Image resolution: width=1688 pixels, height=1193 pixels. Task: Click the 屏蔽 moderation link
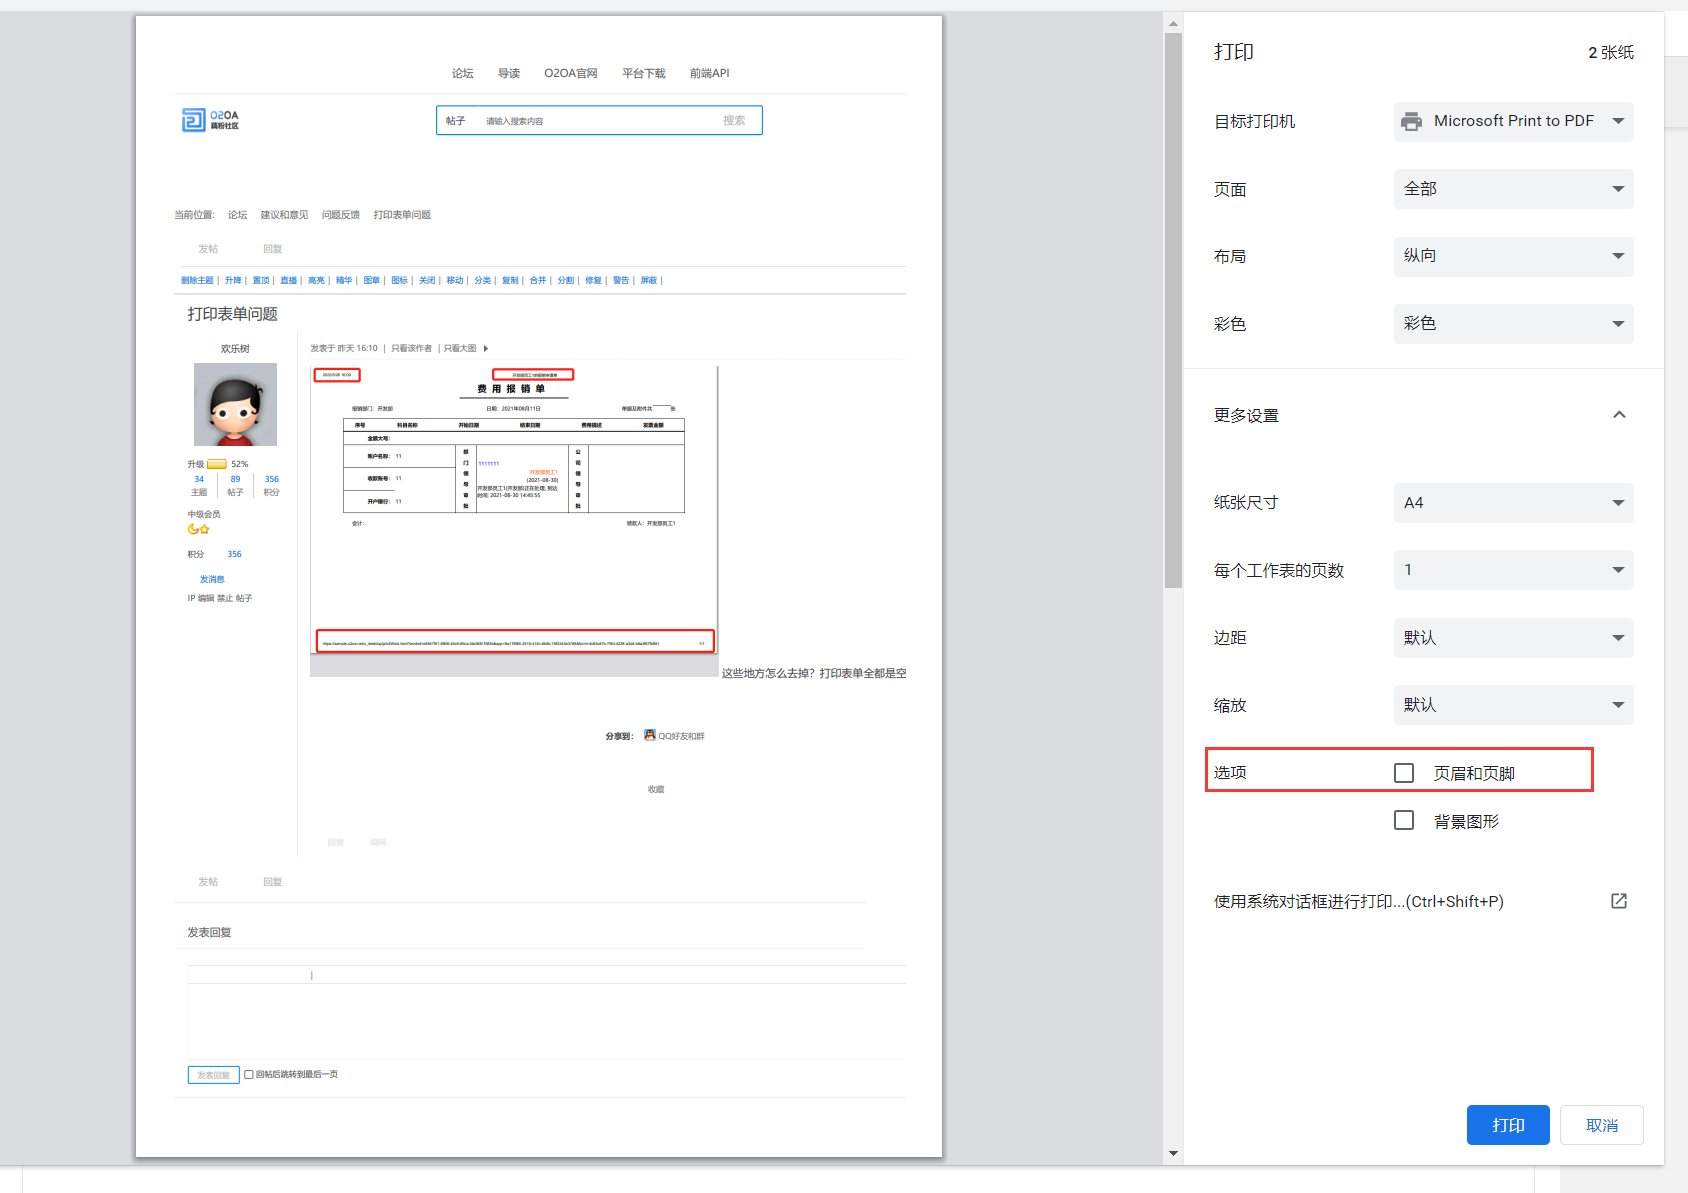click(x=649, y=280)
